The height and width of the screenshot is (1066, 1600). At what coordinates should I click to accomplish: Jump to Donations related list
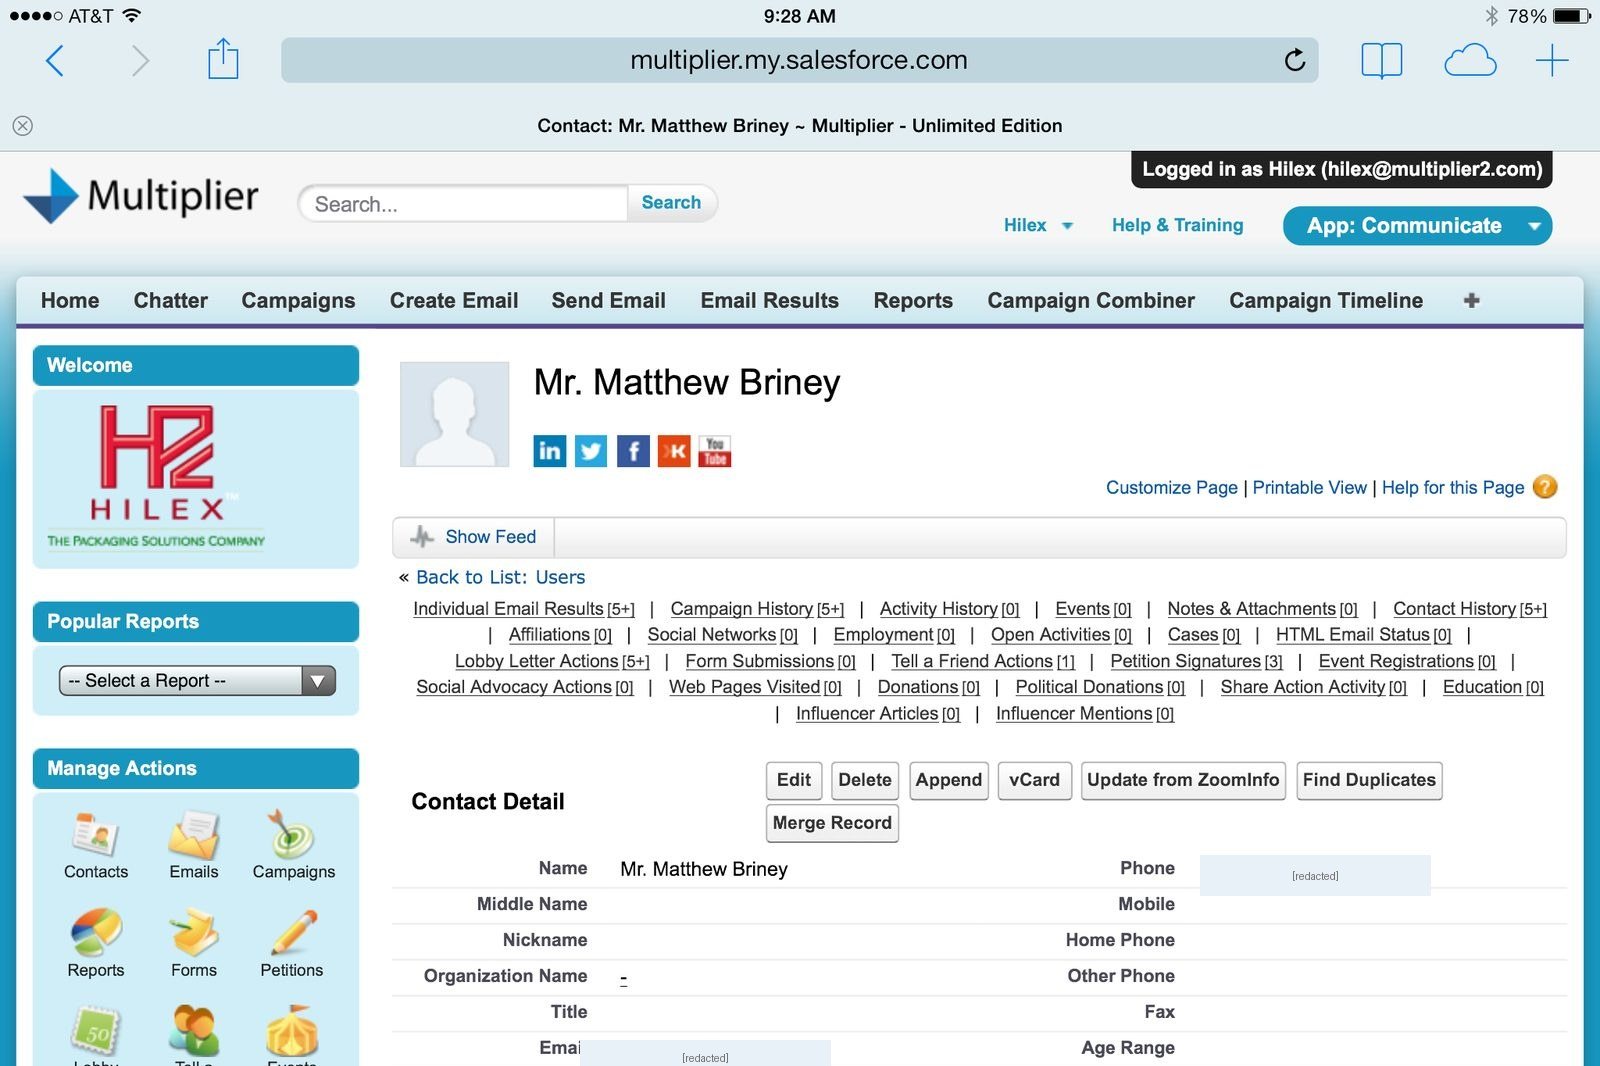click(928, 687)
